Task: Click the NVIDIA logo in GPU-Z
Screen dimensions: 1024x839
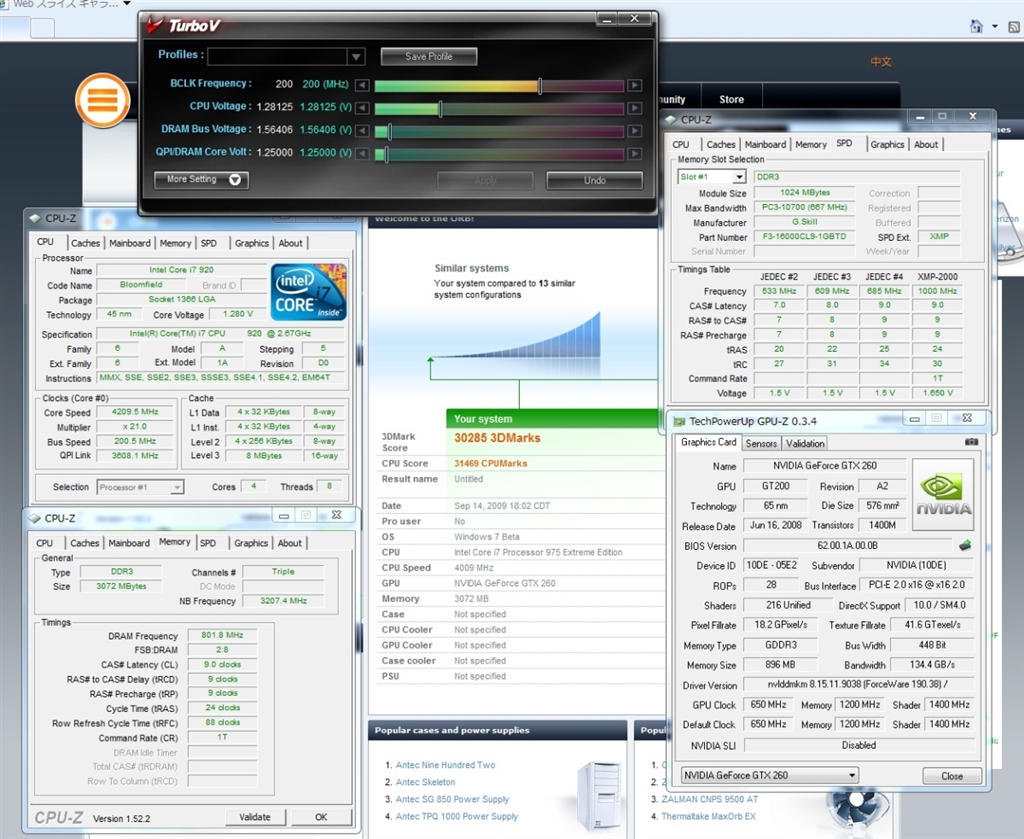Action: 942,494
